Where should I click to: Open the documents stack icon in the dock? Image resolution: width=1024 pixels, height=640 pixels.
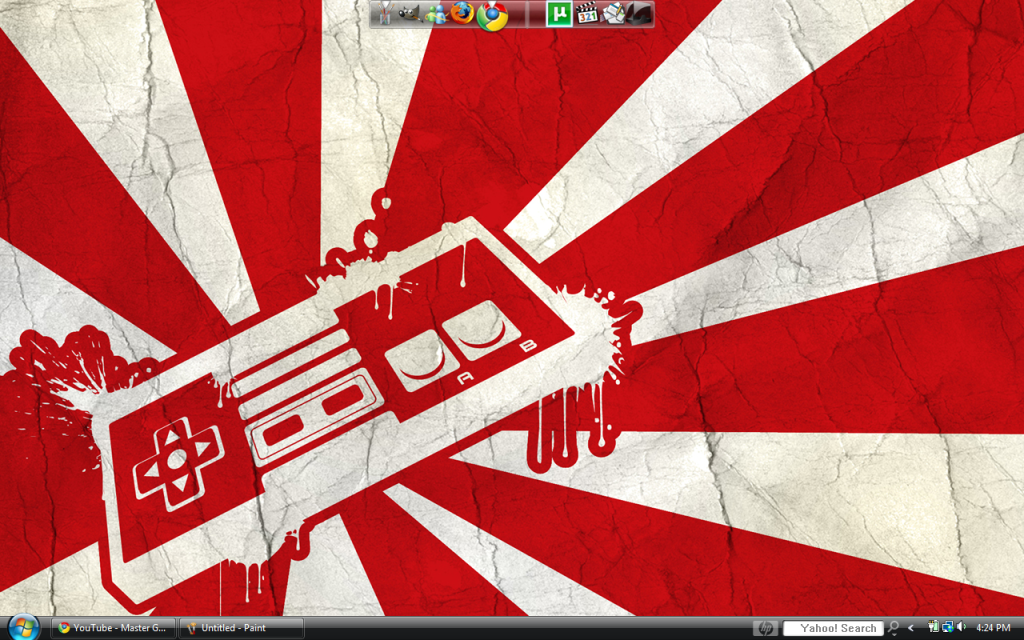click(x=613, y=14)
